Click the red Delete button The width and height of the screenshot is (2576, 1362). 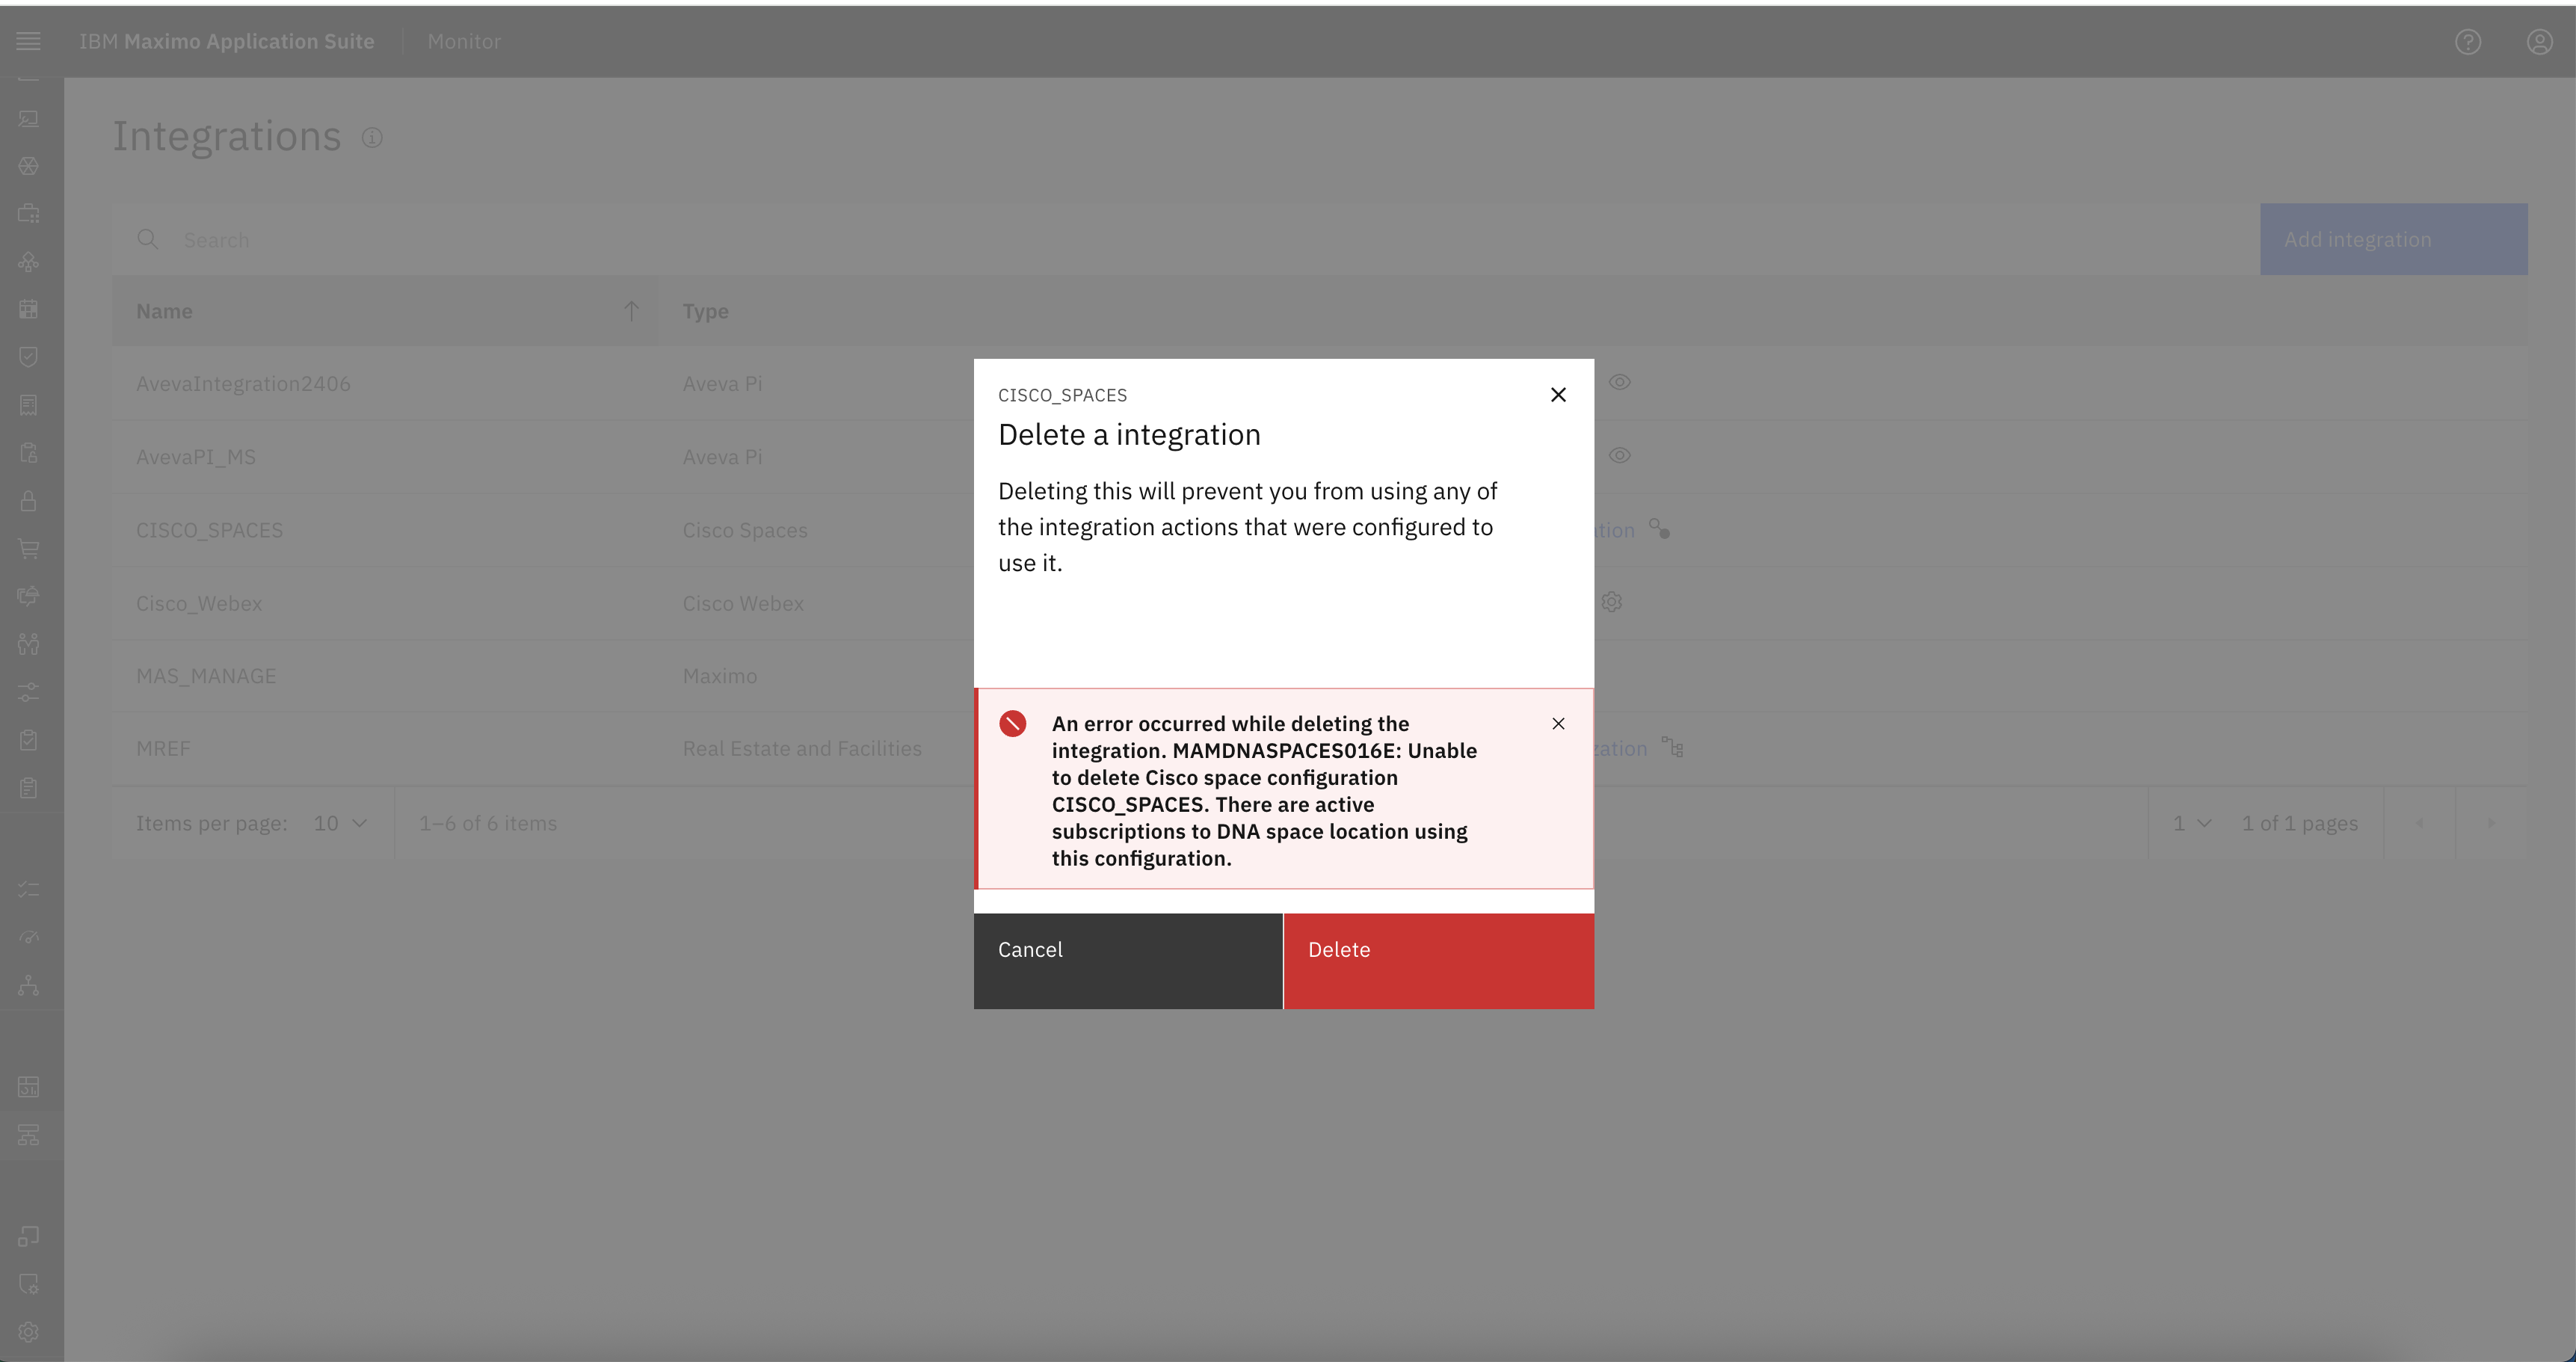click(x=1439, y=961)
